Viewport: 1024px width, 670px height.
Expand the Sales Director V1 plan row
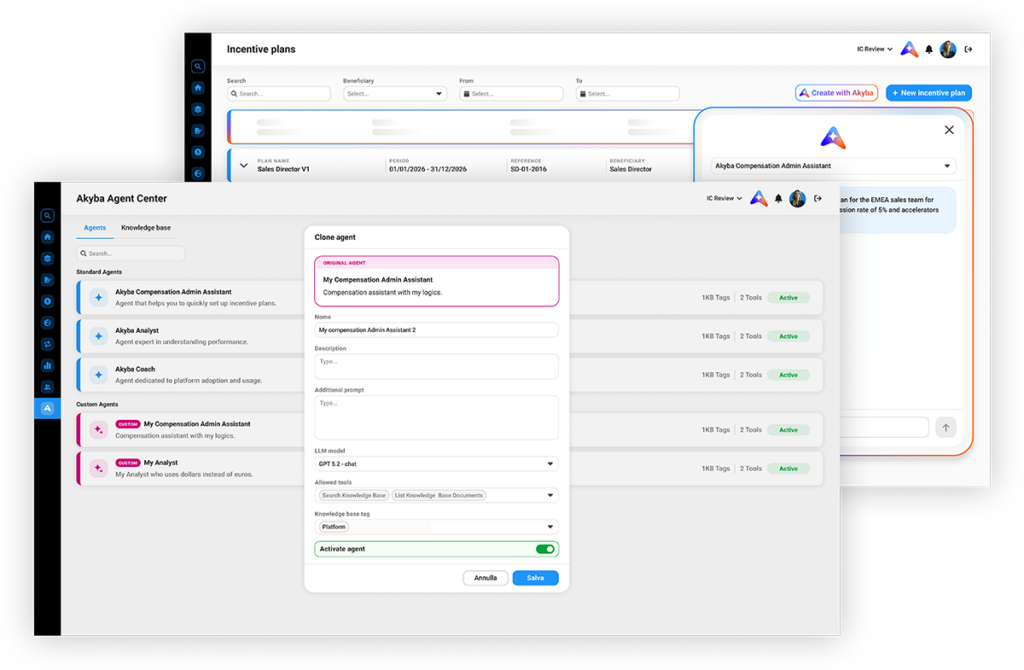coord(244,165)
